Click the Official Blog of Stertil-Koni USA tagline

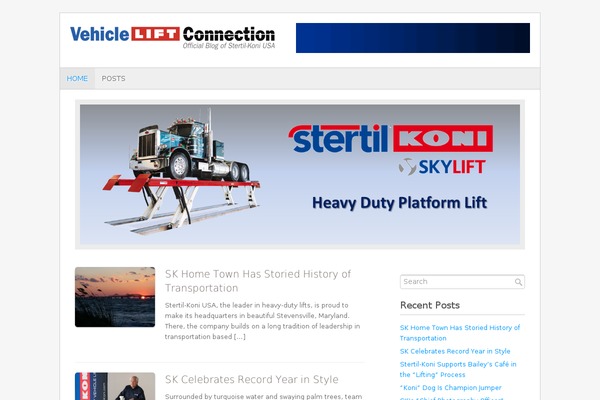tap(229, 46)
